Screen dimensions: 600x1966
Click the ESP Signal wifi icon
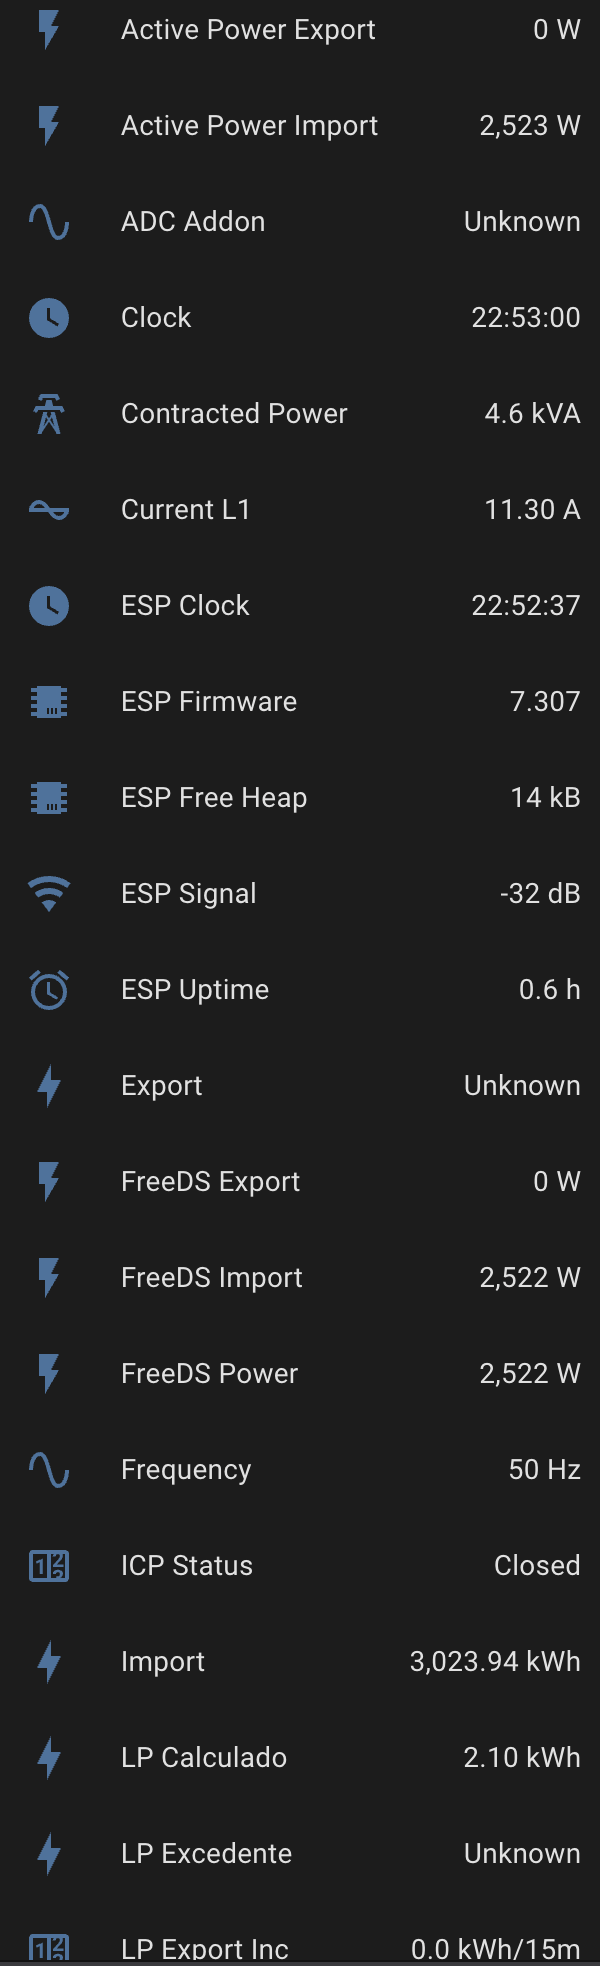[48, 894]
